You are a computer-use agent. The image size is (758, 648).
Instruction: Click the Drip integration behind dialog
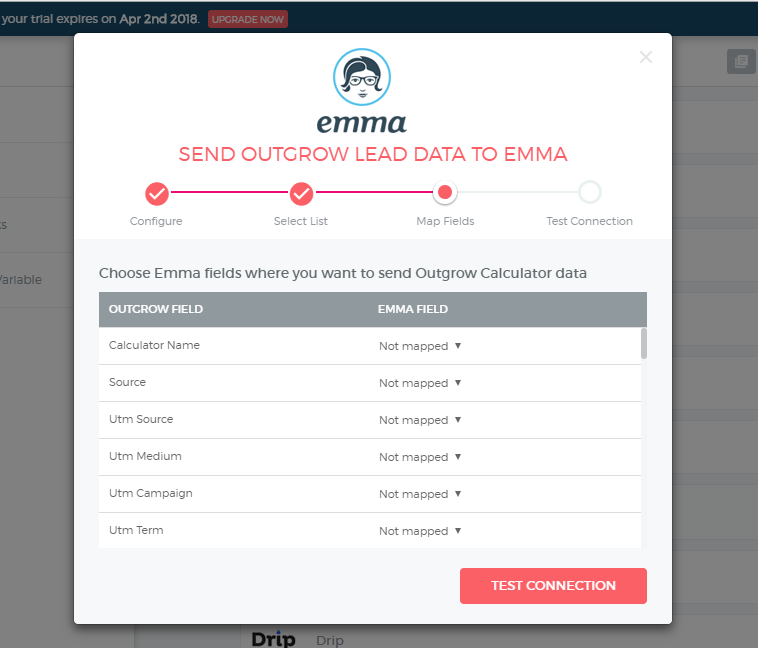tap(297, 639)
